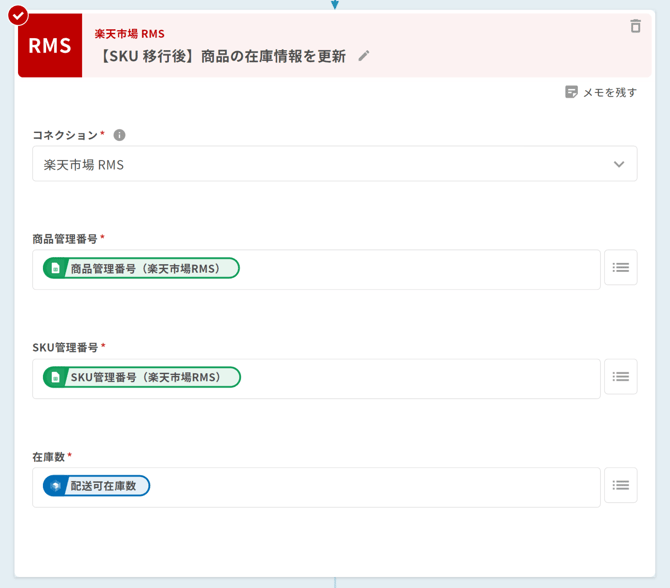Open the list picker for 在庫数
The width and height of the screenshot is (670, 588).
pyautogui.click(x=620, y=486)
